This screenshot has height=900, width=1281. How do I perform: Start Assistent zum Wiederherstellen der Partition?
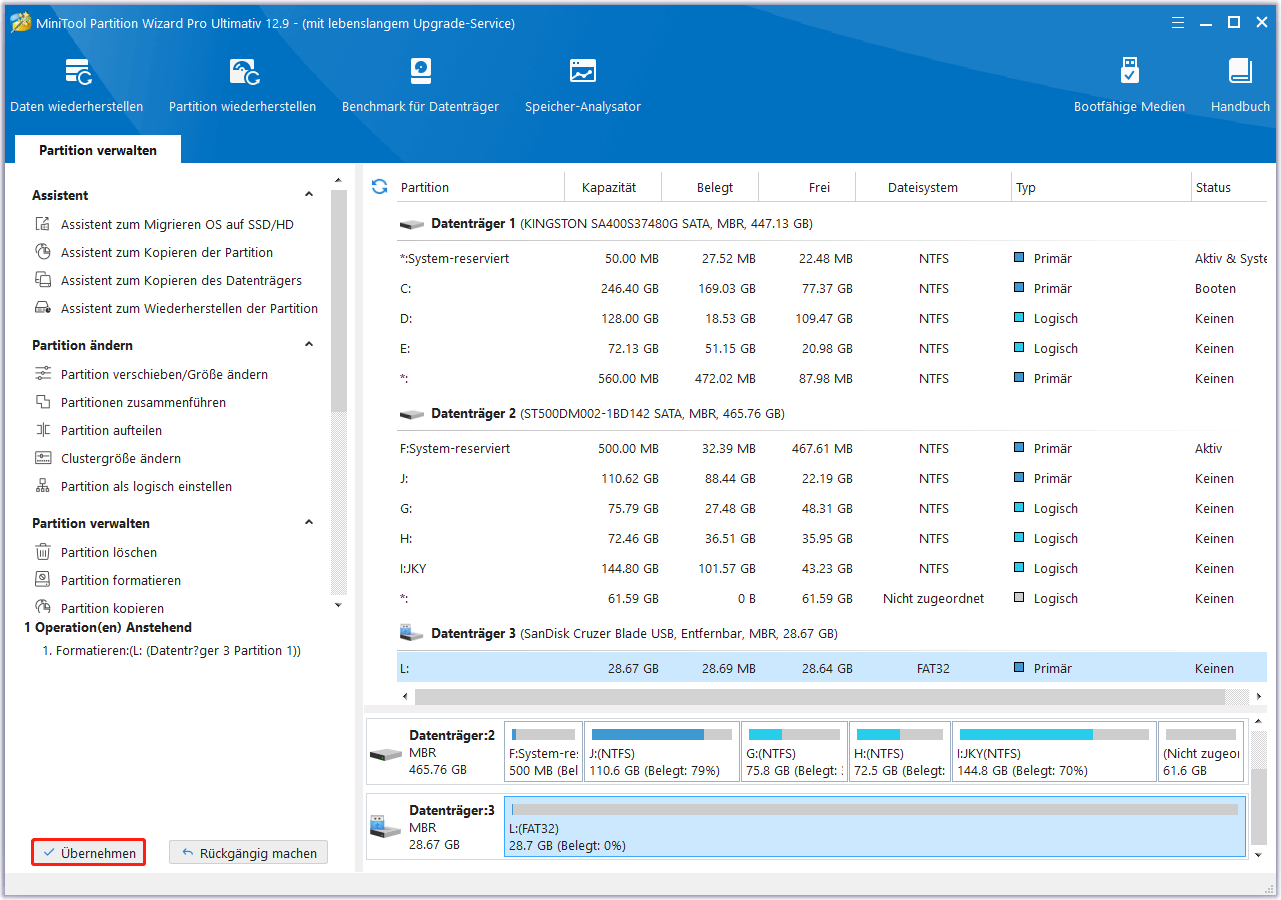(176, 309)
